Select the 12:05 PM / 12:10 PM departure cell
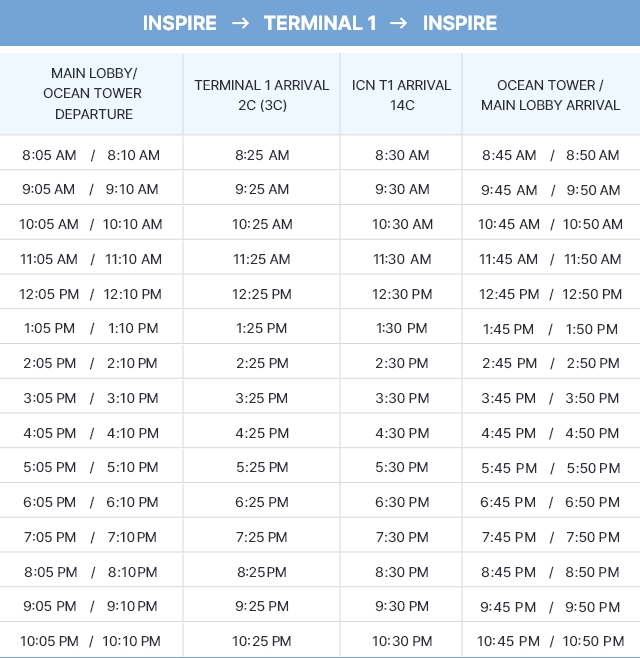 [91, 294]
